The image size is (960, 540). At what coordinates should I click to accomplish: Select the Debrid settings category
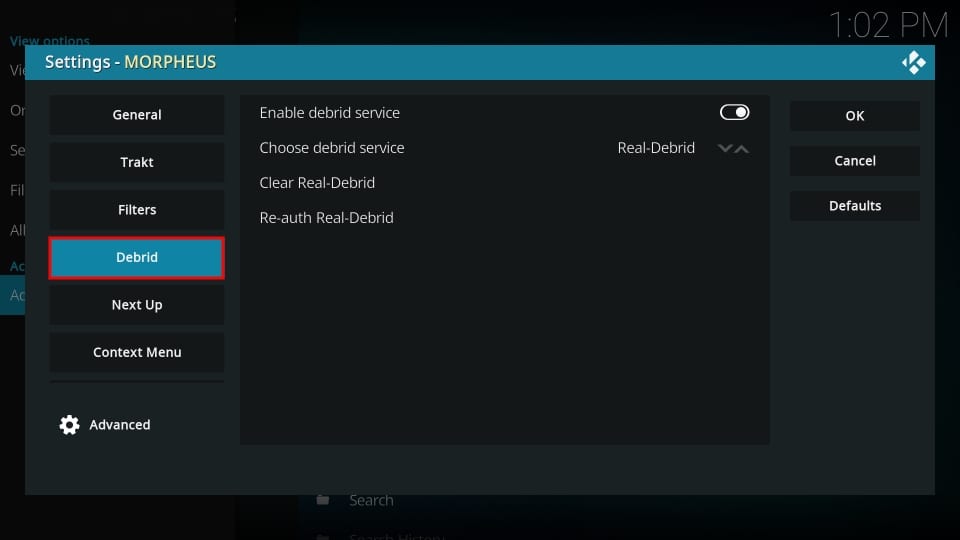(137, 257)
